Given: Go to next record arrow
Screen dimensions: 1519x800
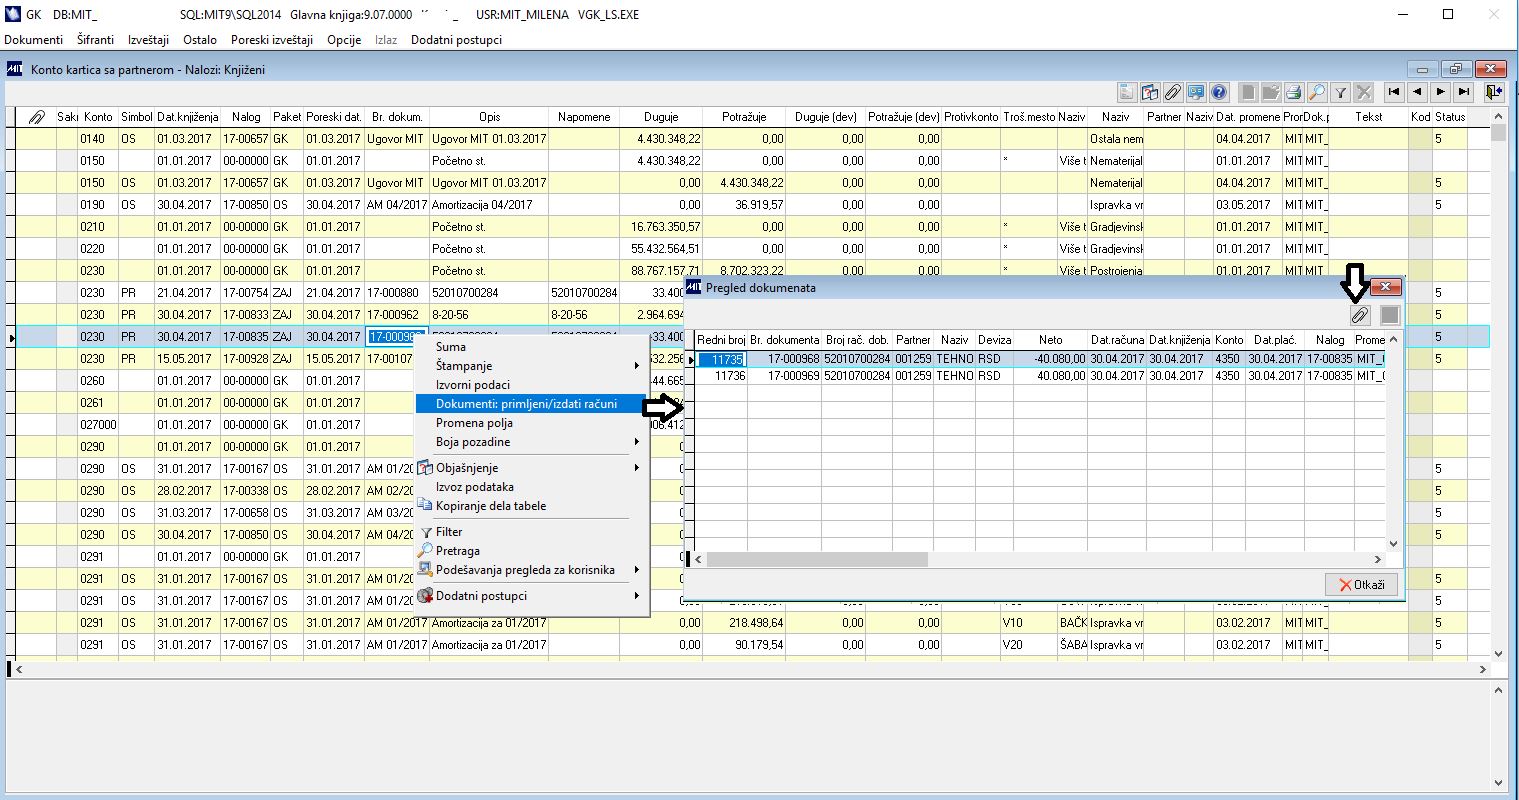Looking at the screenshot, I should tap(1441, 92).
